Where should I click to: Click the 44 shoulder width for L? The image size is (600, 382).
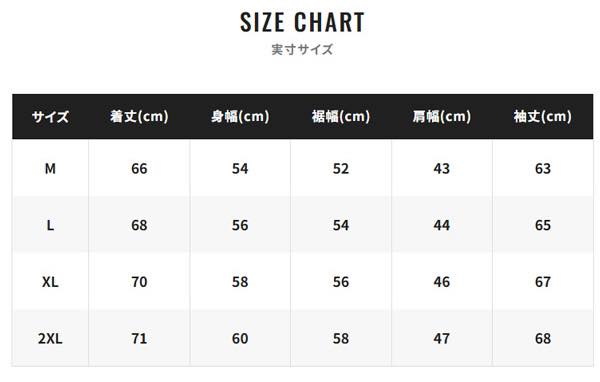click(x=442, y=225)
